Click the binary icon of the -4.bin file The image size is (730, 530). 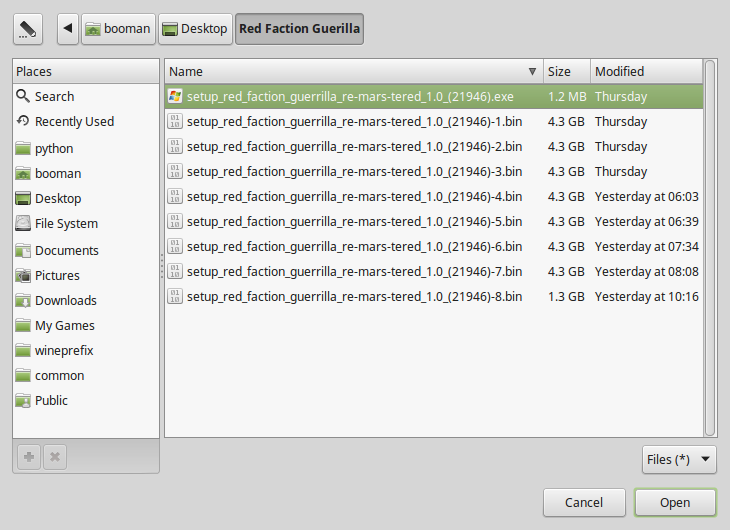tap(175, 196)
